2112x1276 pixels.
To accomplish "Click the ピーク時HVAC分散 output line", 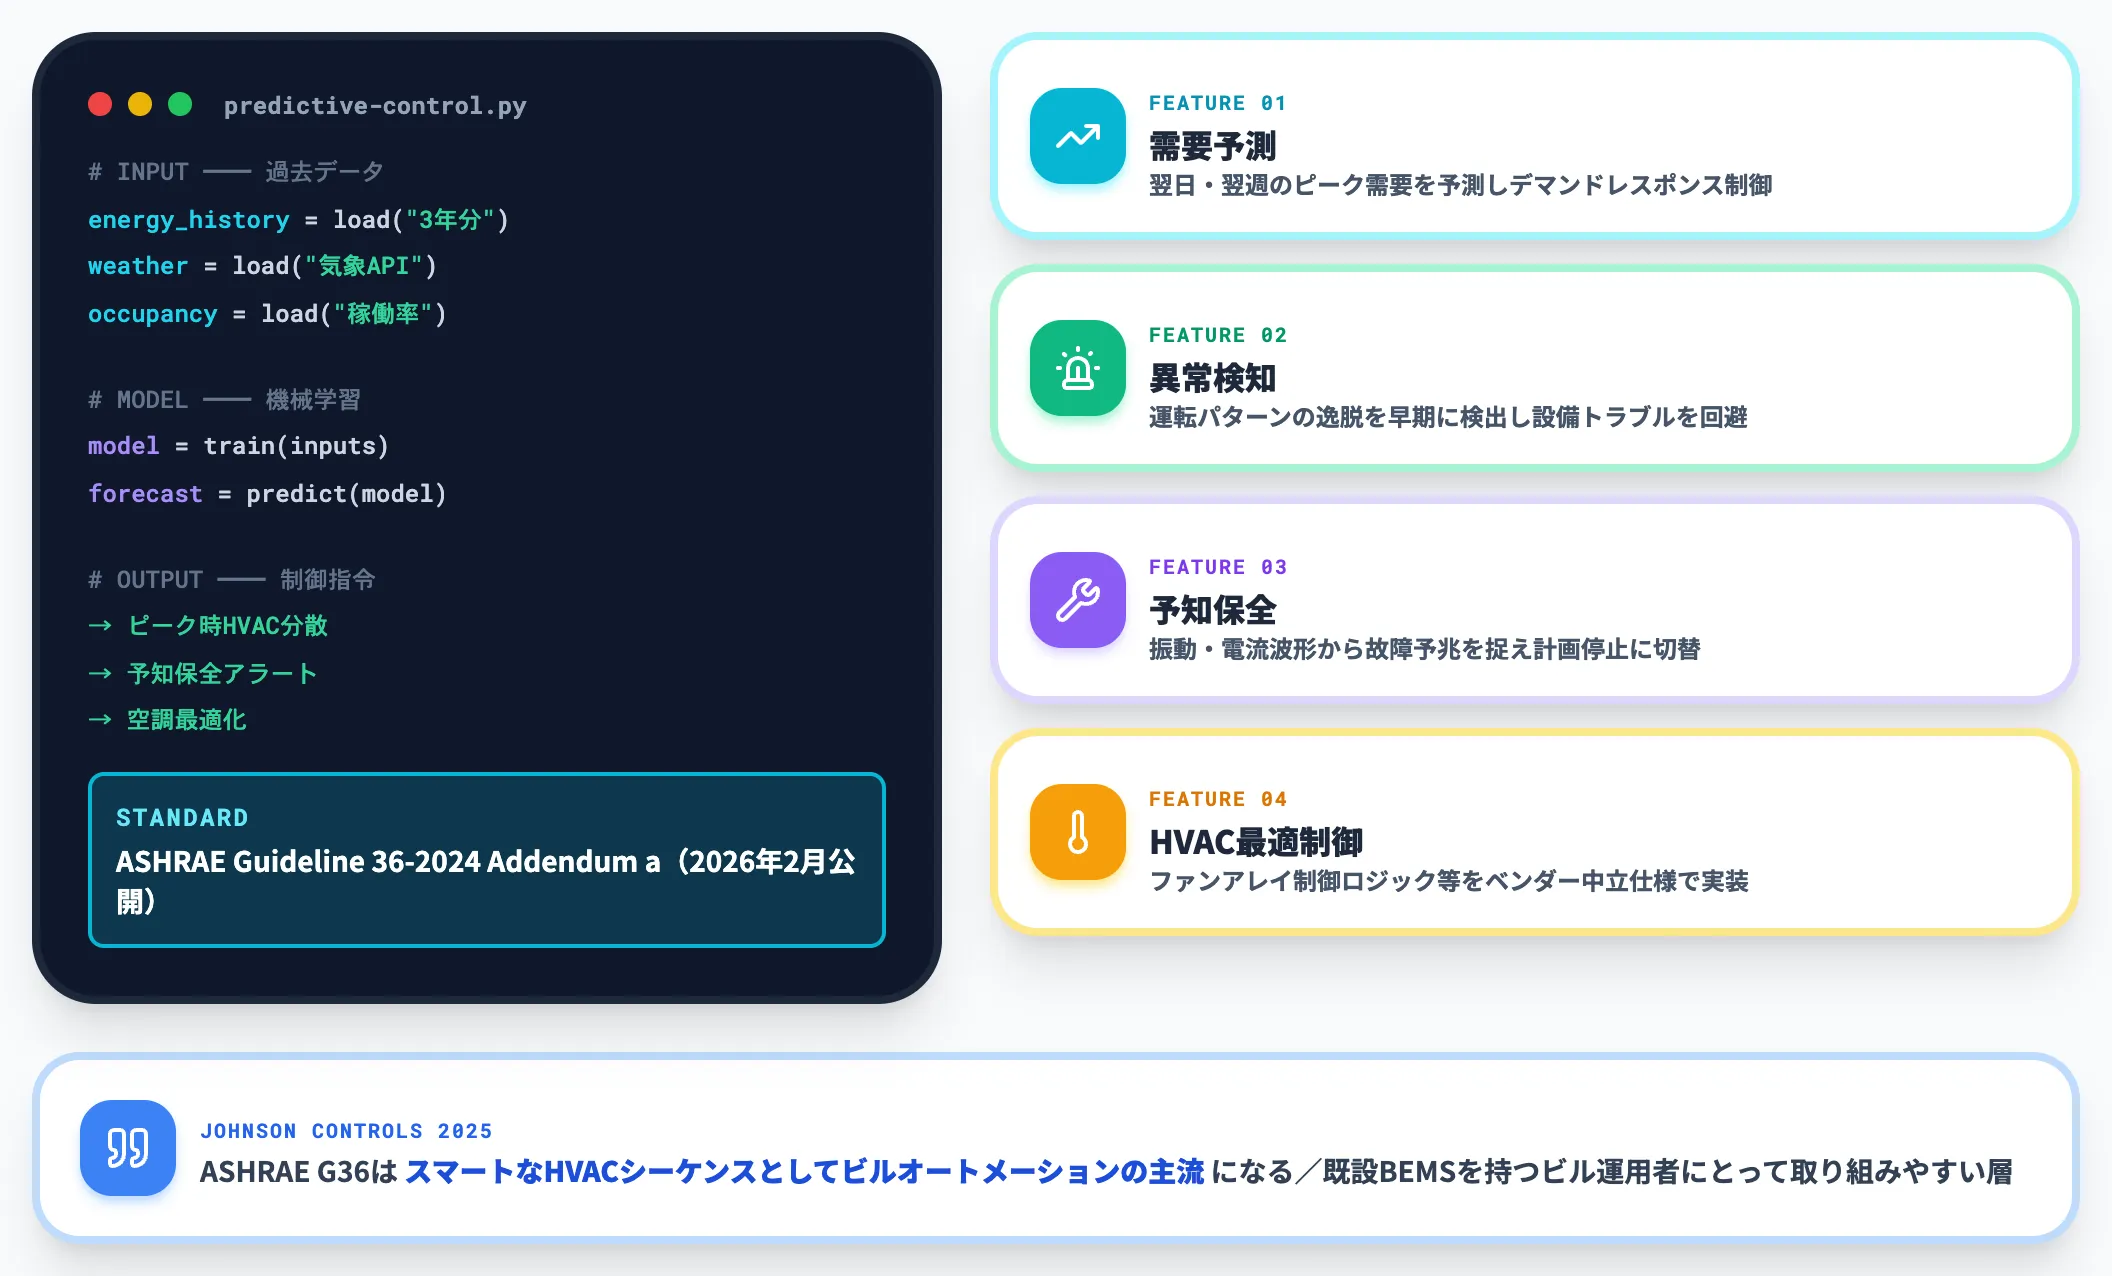I will [x=208, y=626].
